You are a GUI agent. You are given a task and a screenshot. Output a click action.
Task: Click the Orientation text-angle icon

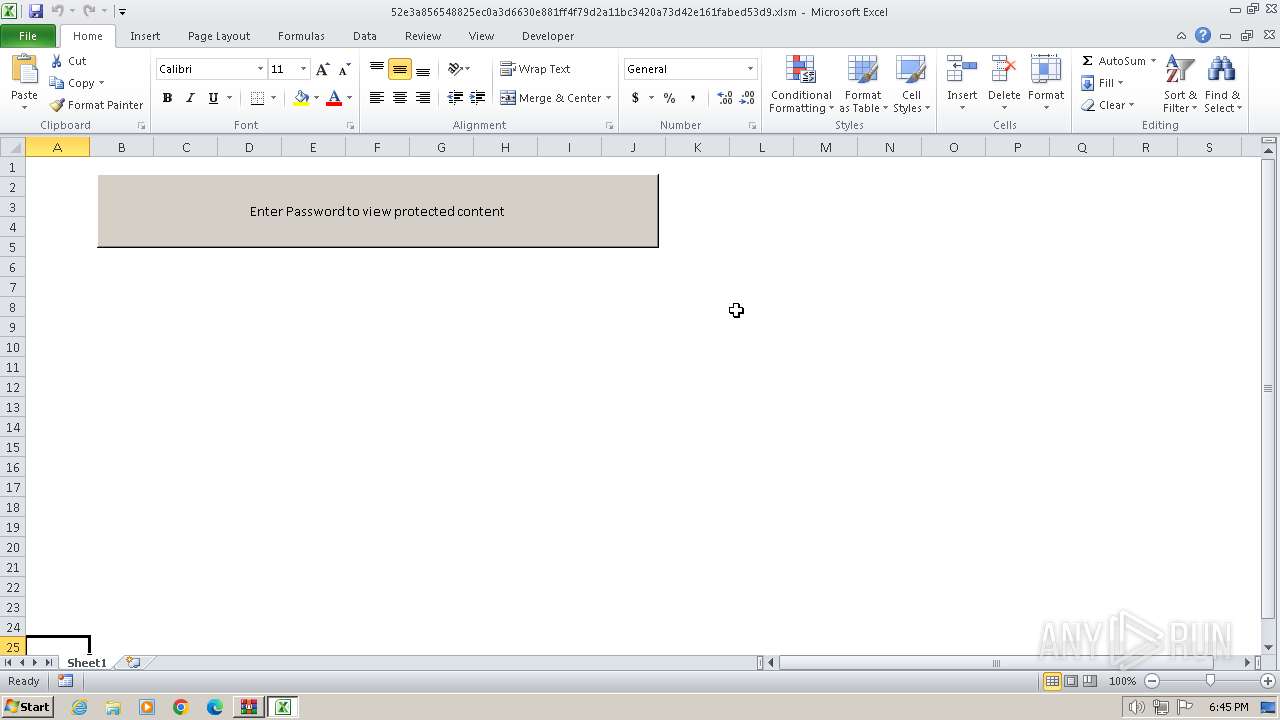456,69
